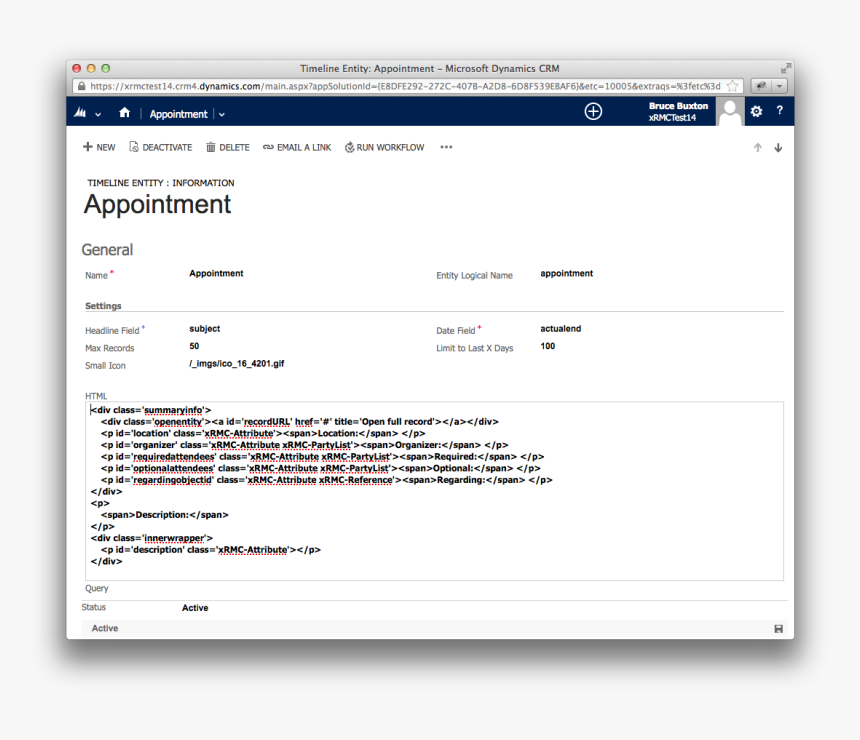Click the quick create plus icon
This screenshot has width=860, height=740.
point(593,112)
